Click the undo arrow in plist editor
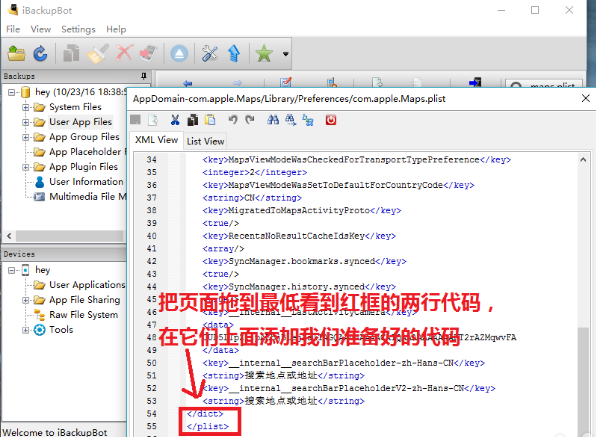Viewport: 596px width, 437px height. click(233, 120)
